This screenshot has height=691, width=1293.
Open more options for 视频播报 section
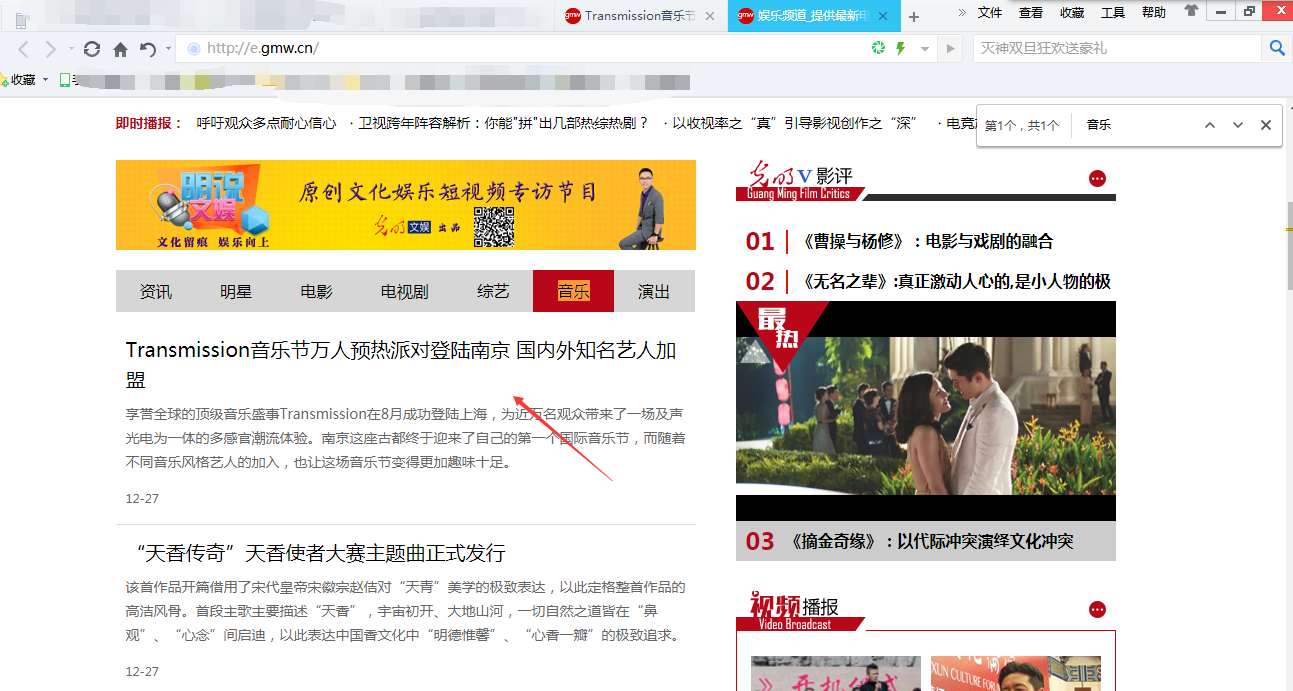tap(1098, 609)
